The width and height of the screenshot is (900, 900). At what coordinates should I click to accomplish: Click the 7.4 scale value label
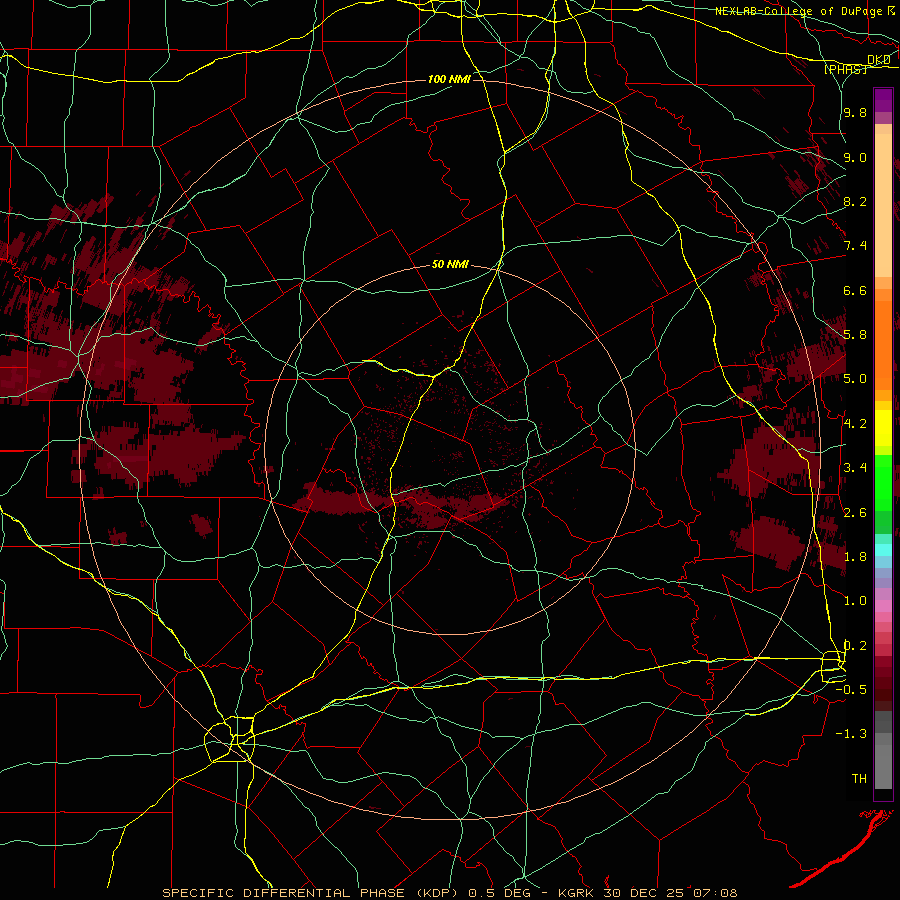[855, 246]
